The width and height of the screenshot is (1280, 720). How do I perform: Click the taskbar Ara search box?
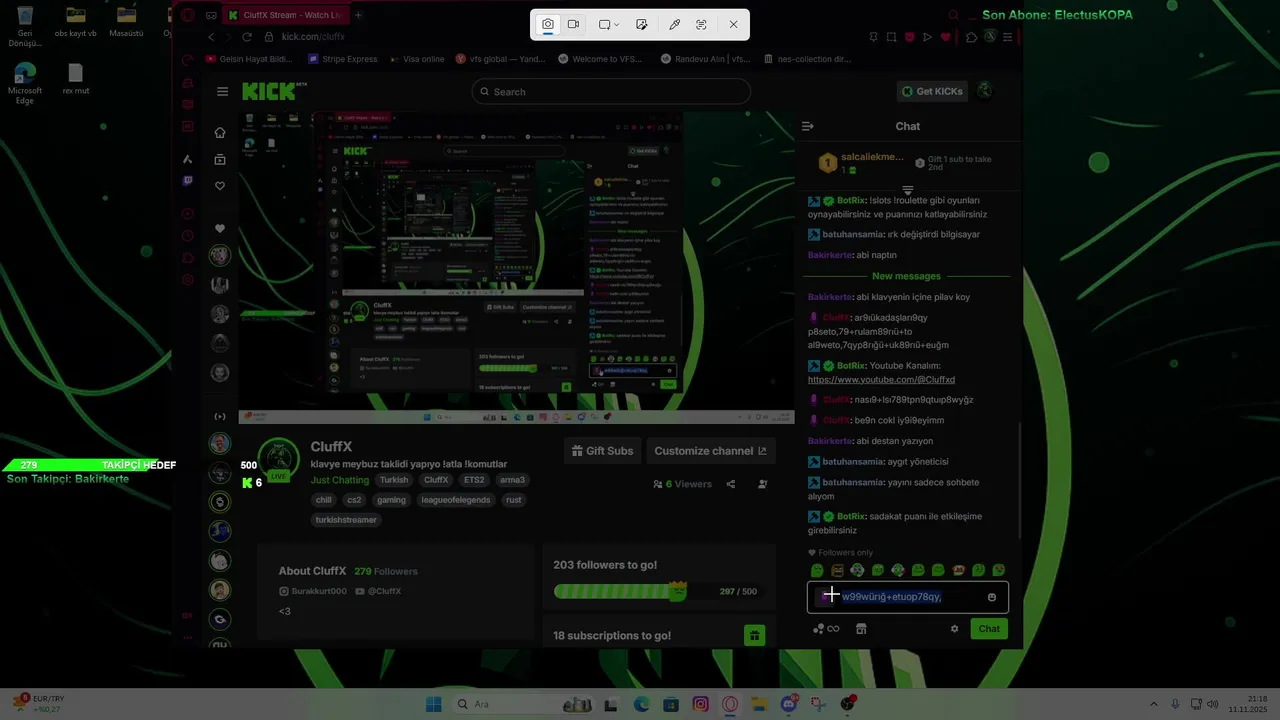pyautogui.click(x=521, y=704)
